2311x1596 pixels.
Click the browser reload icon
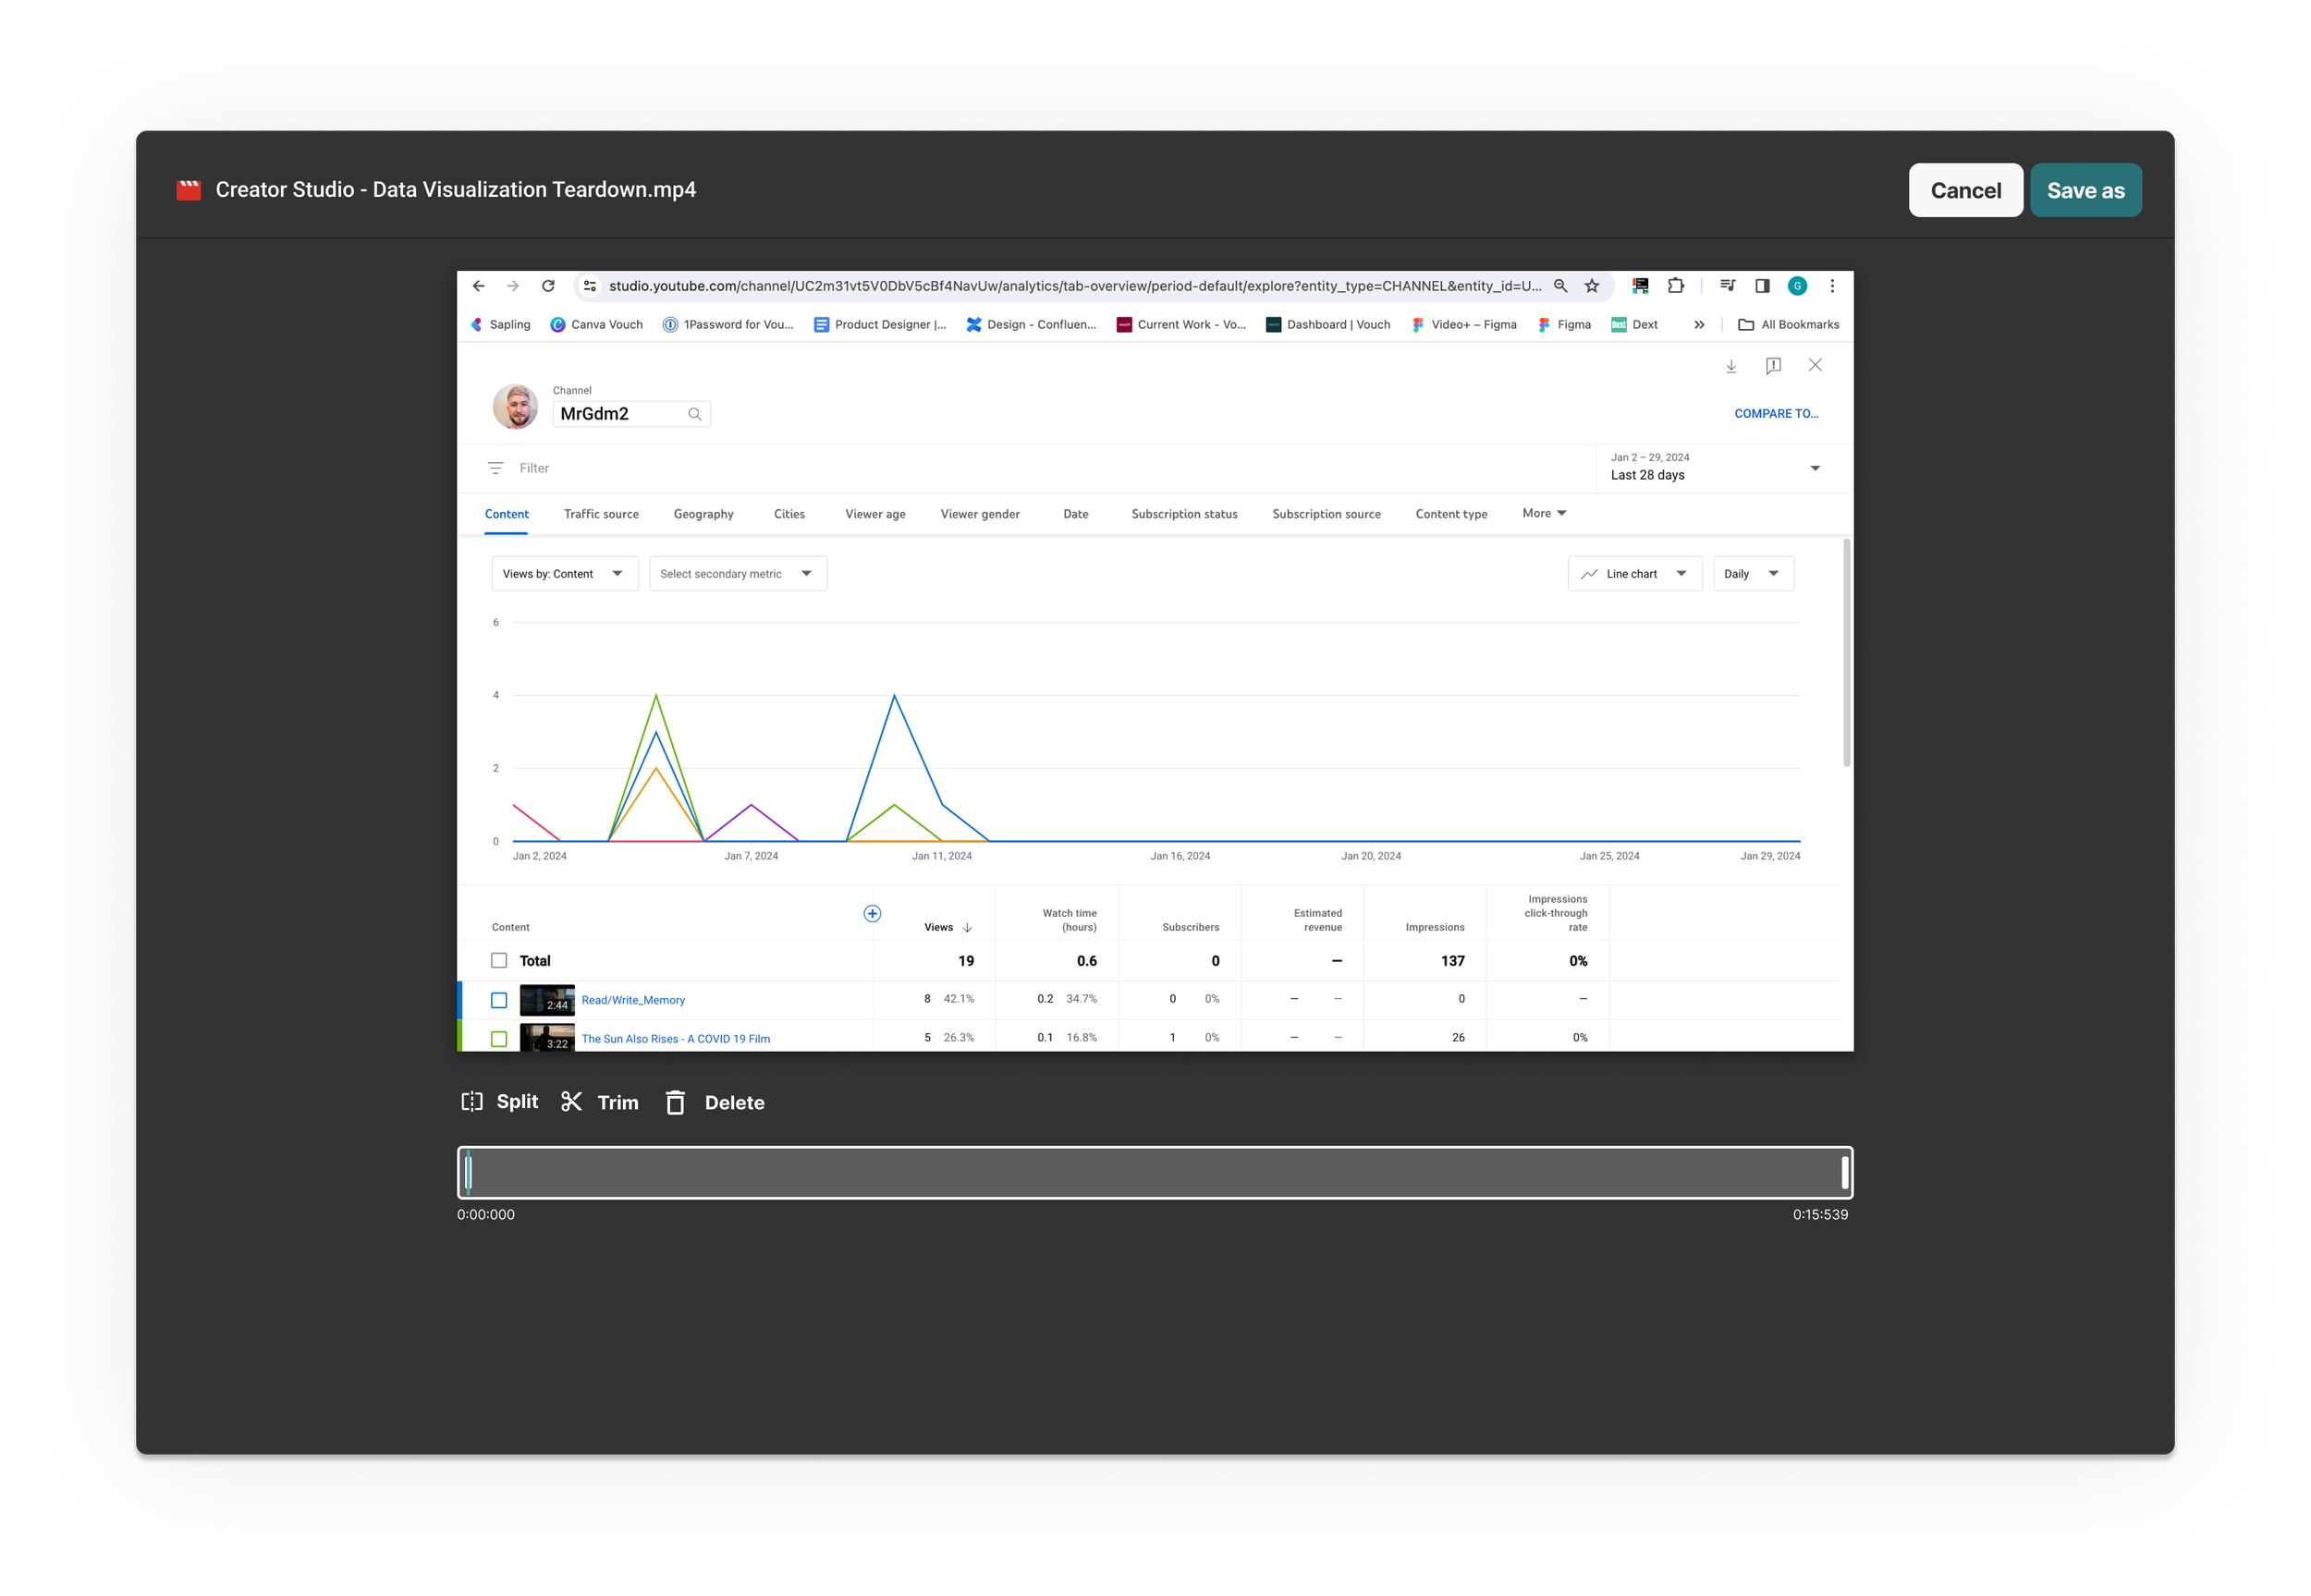(x=548, y=286)
